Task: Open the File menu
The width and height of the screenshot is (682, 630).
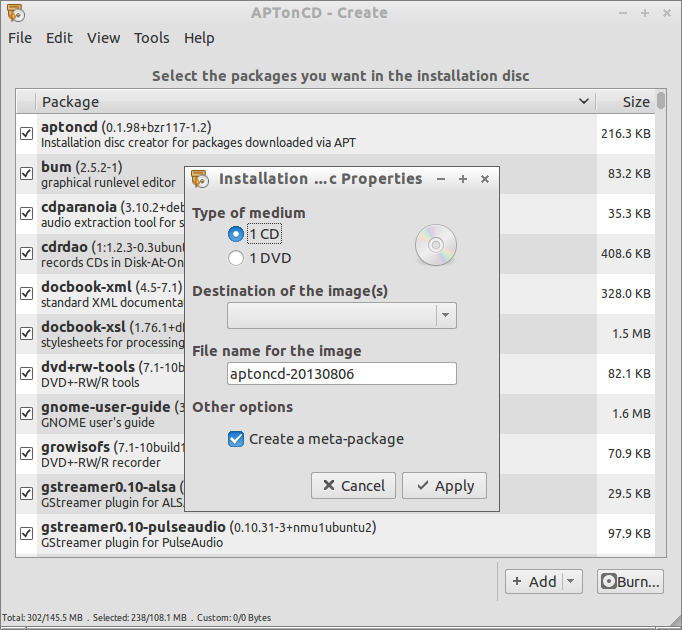Action: click(x=20, y=38)
